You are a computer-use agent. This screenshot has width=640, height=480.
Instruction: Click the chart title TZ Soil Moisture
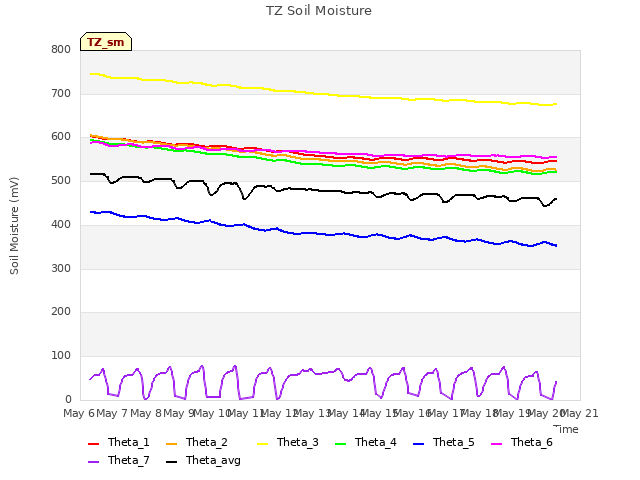319,11
